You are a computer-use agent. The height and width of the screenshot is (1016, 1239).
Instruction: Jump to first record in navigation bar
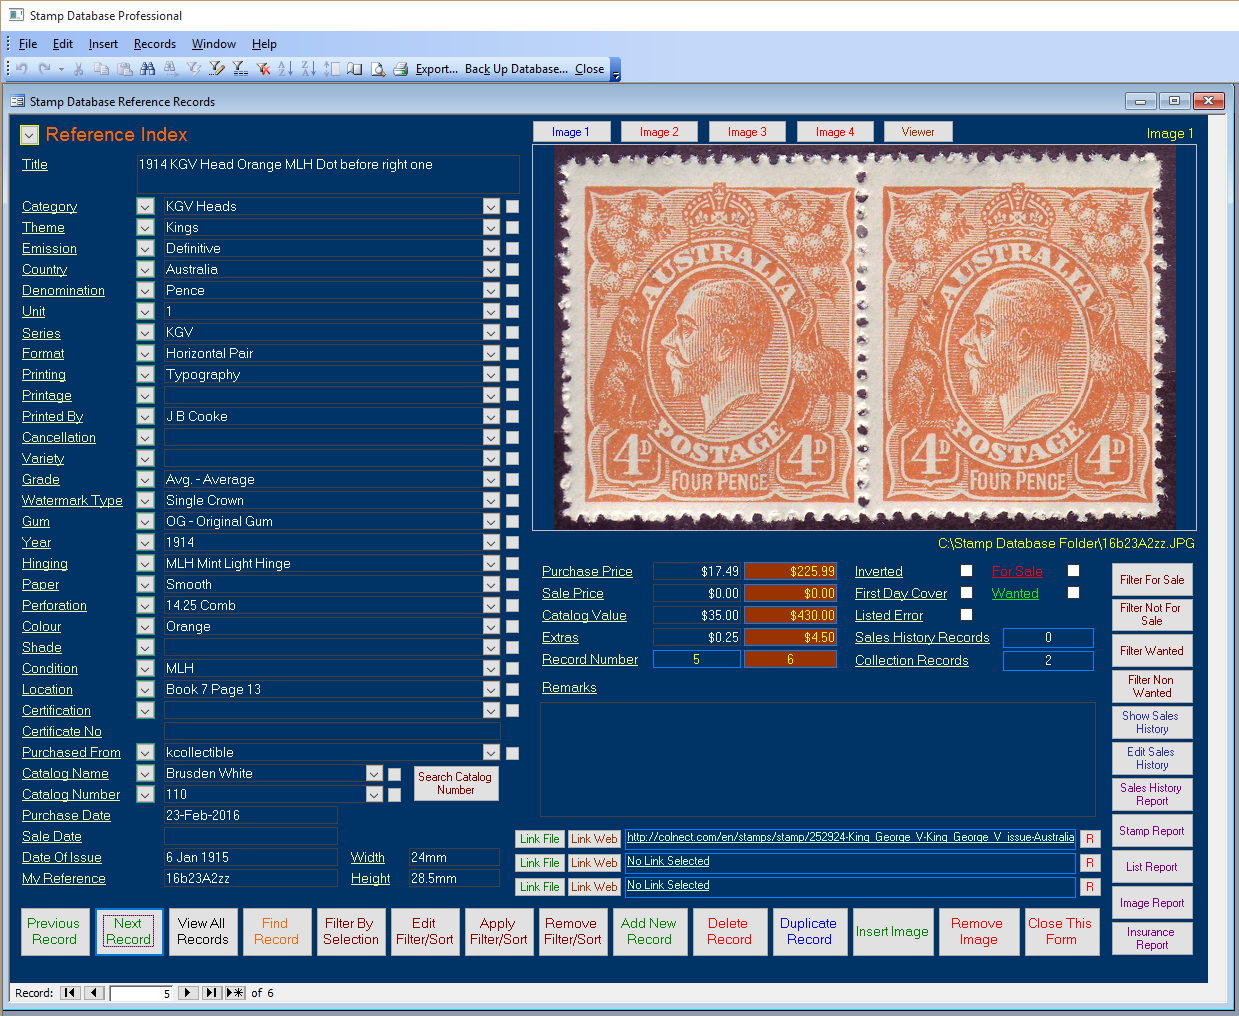click(x=70, y=993)
